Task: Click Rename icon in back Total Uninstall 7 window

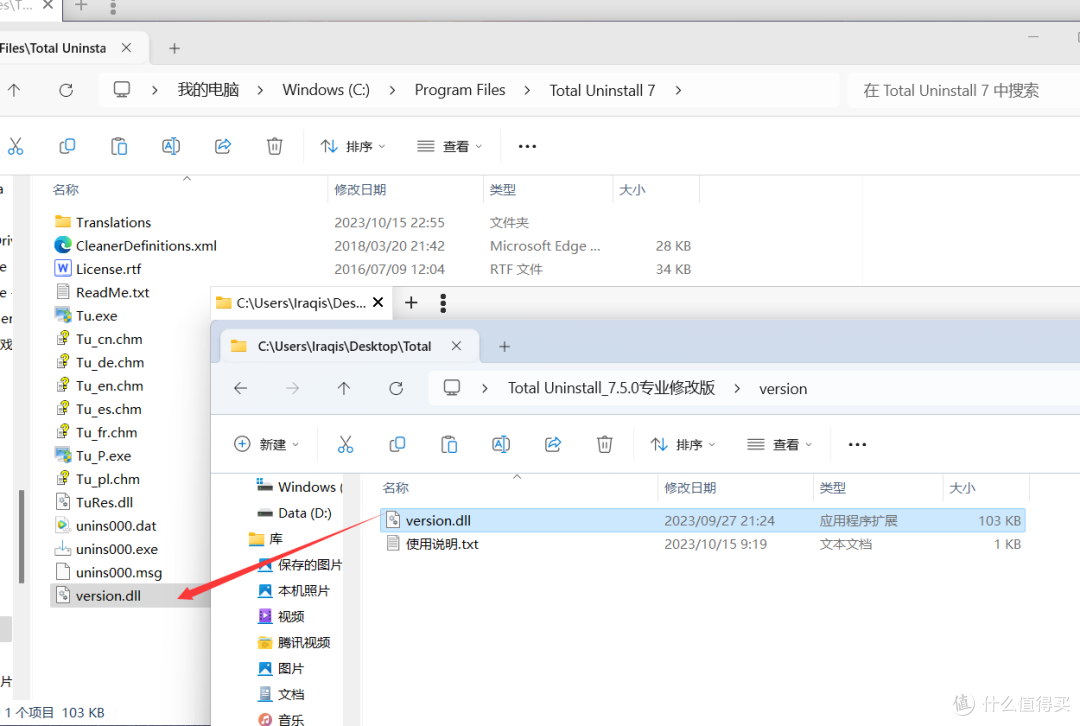Action: click(x=171, y=146)
